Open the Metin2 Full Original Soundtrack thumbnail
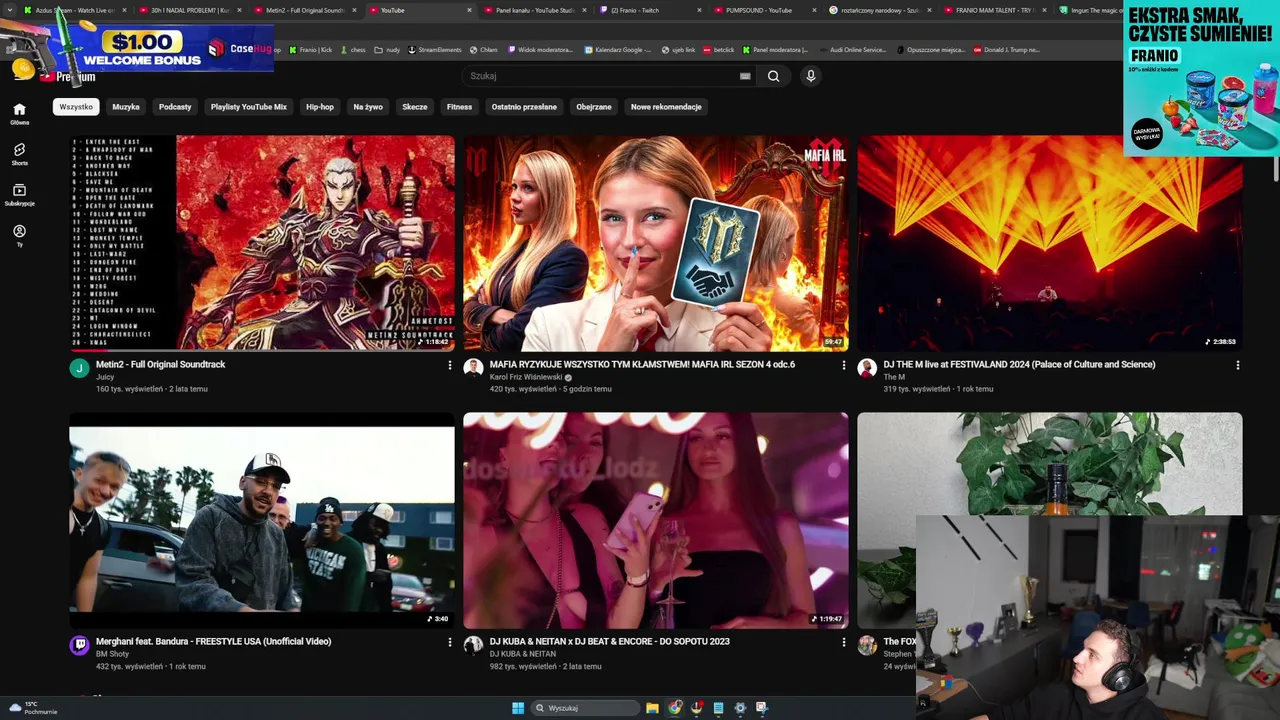Screen dimensions: 1280x720 [262, 243]
